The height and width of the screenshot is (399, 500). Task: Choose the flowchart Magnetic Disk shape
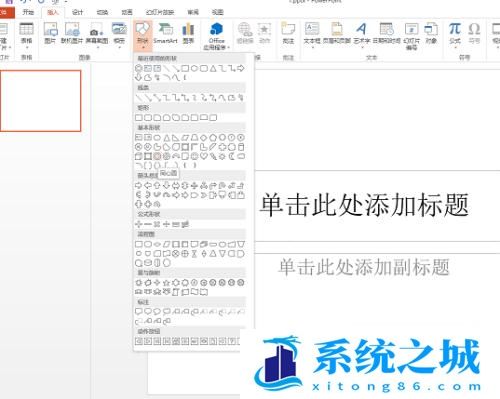pos(148,263)
